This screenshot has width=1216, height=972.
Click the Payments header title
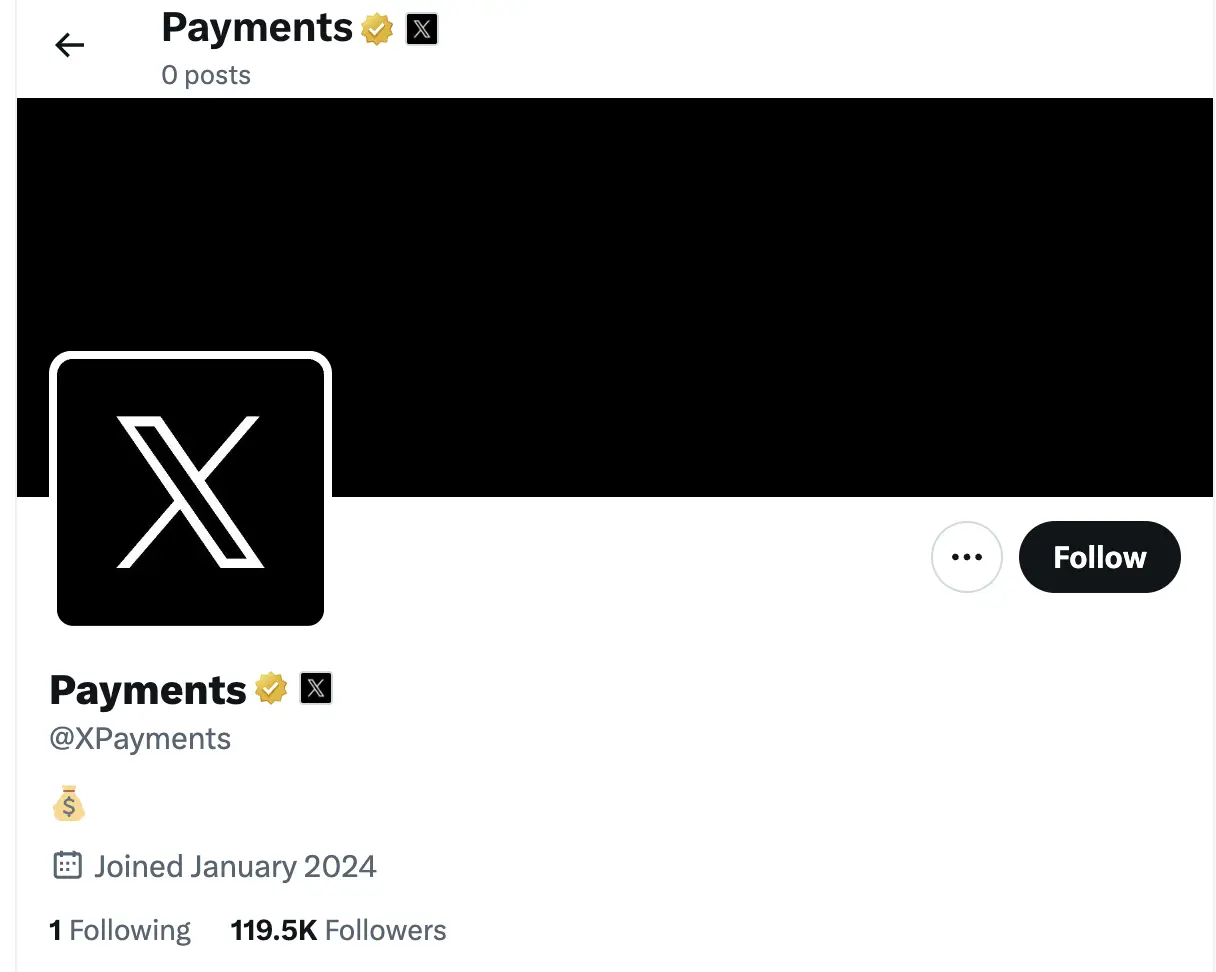tap(256, 27)
